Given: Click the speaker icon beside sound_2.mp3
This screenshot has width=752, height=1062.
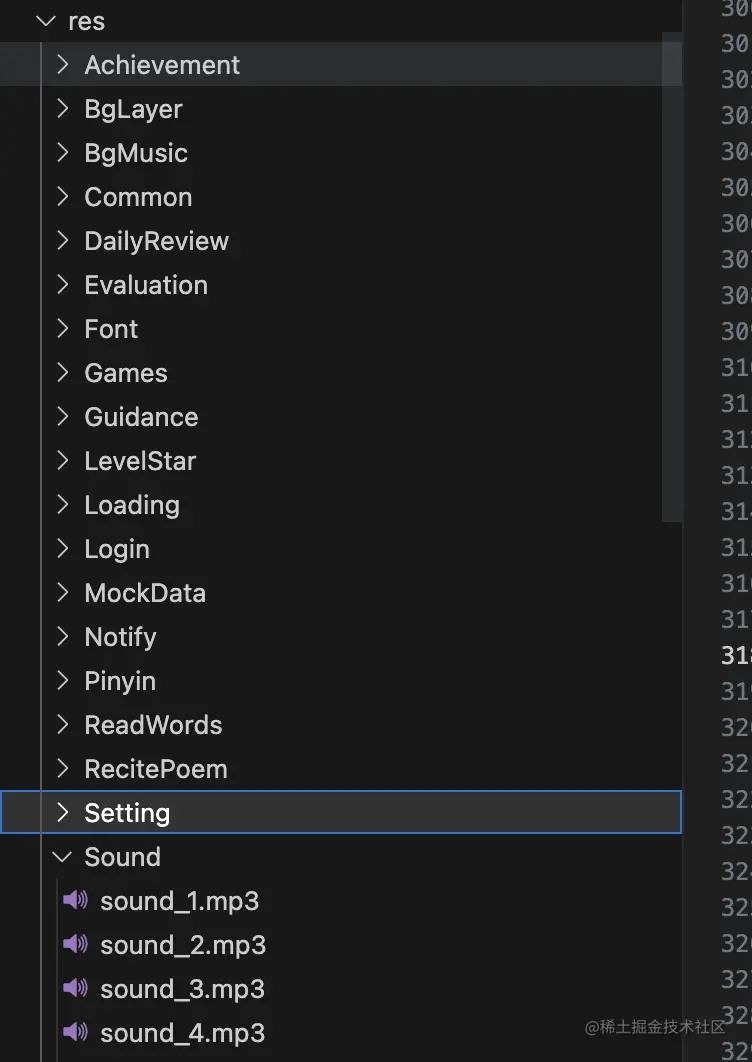Looking at the screenshot, I should 75,944.
